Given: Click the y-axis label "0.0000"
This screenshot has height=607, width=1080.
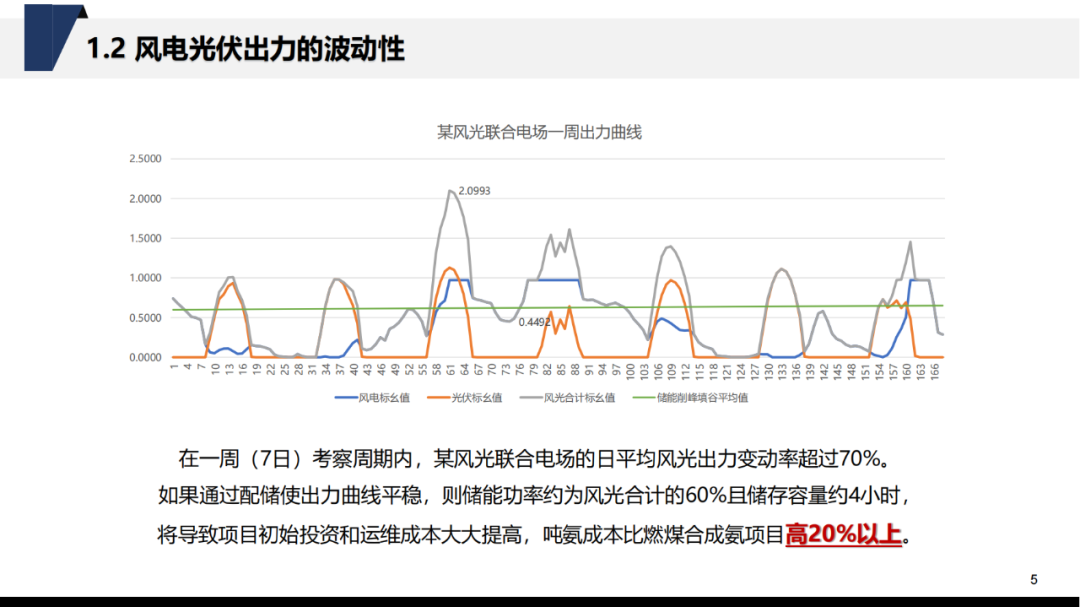Looking at the screenshot, I should [x=145, y=358].
